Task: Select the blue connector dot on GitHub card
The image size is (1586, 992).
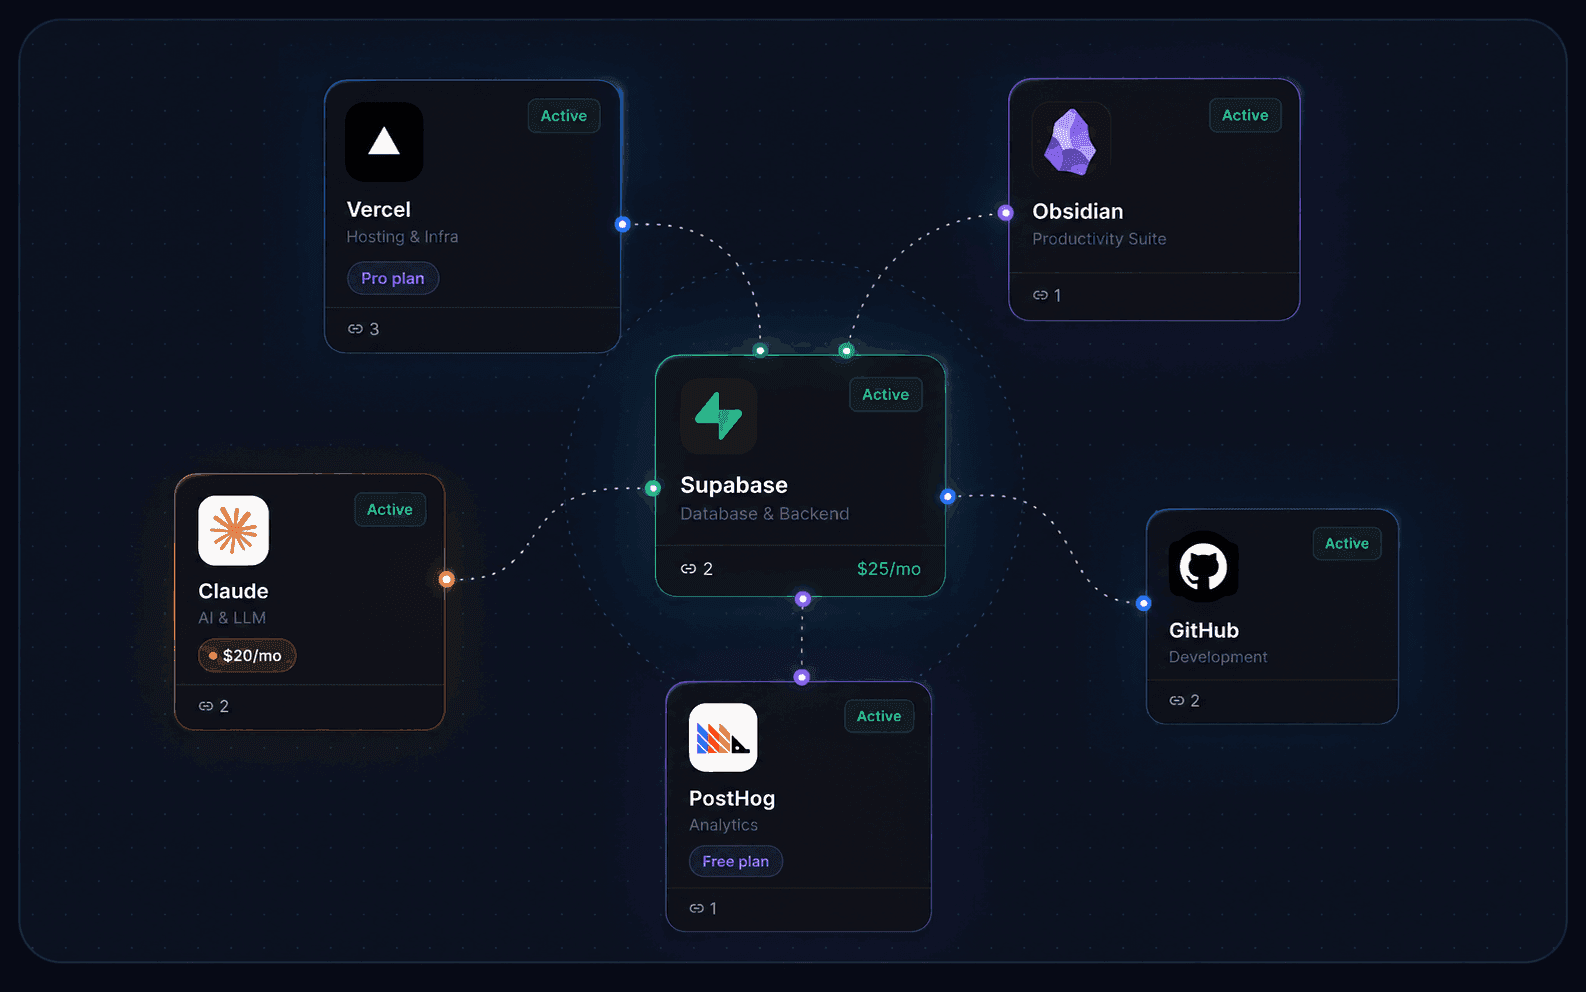Action: (x=1144, y=603)
